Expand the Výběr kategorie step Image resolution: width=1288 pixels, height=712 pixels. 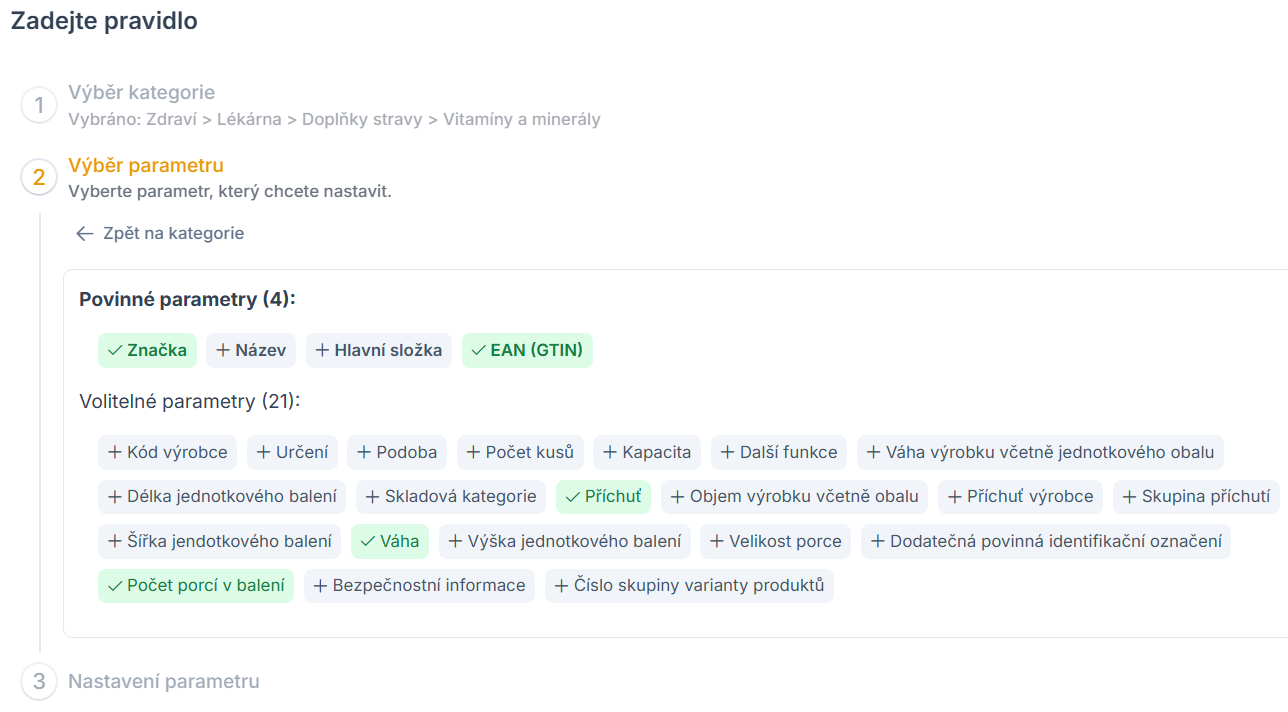141,93
